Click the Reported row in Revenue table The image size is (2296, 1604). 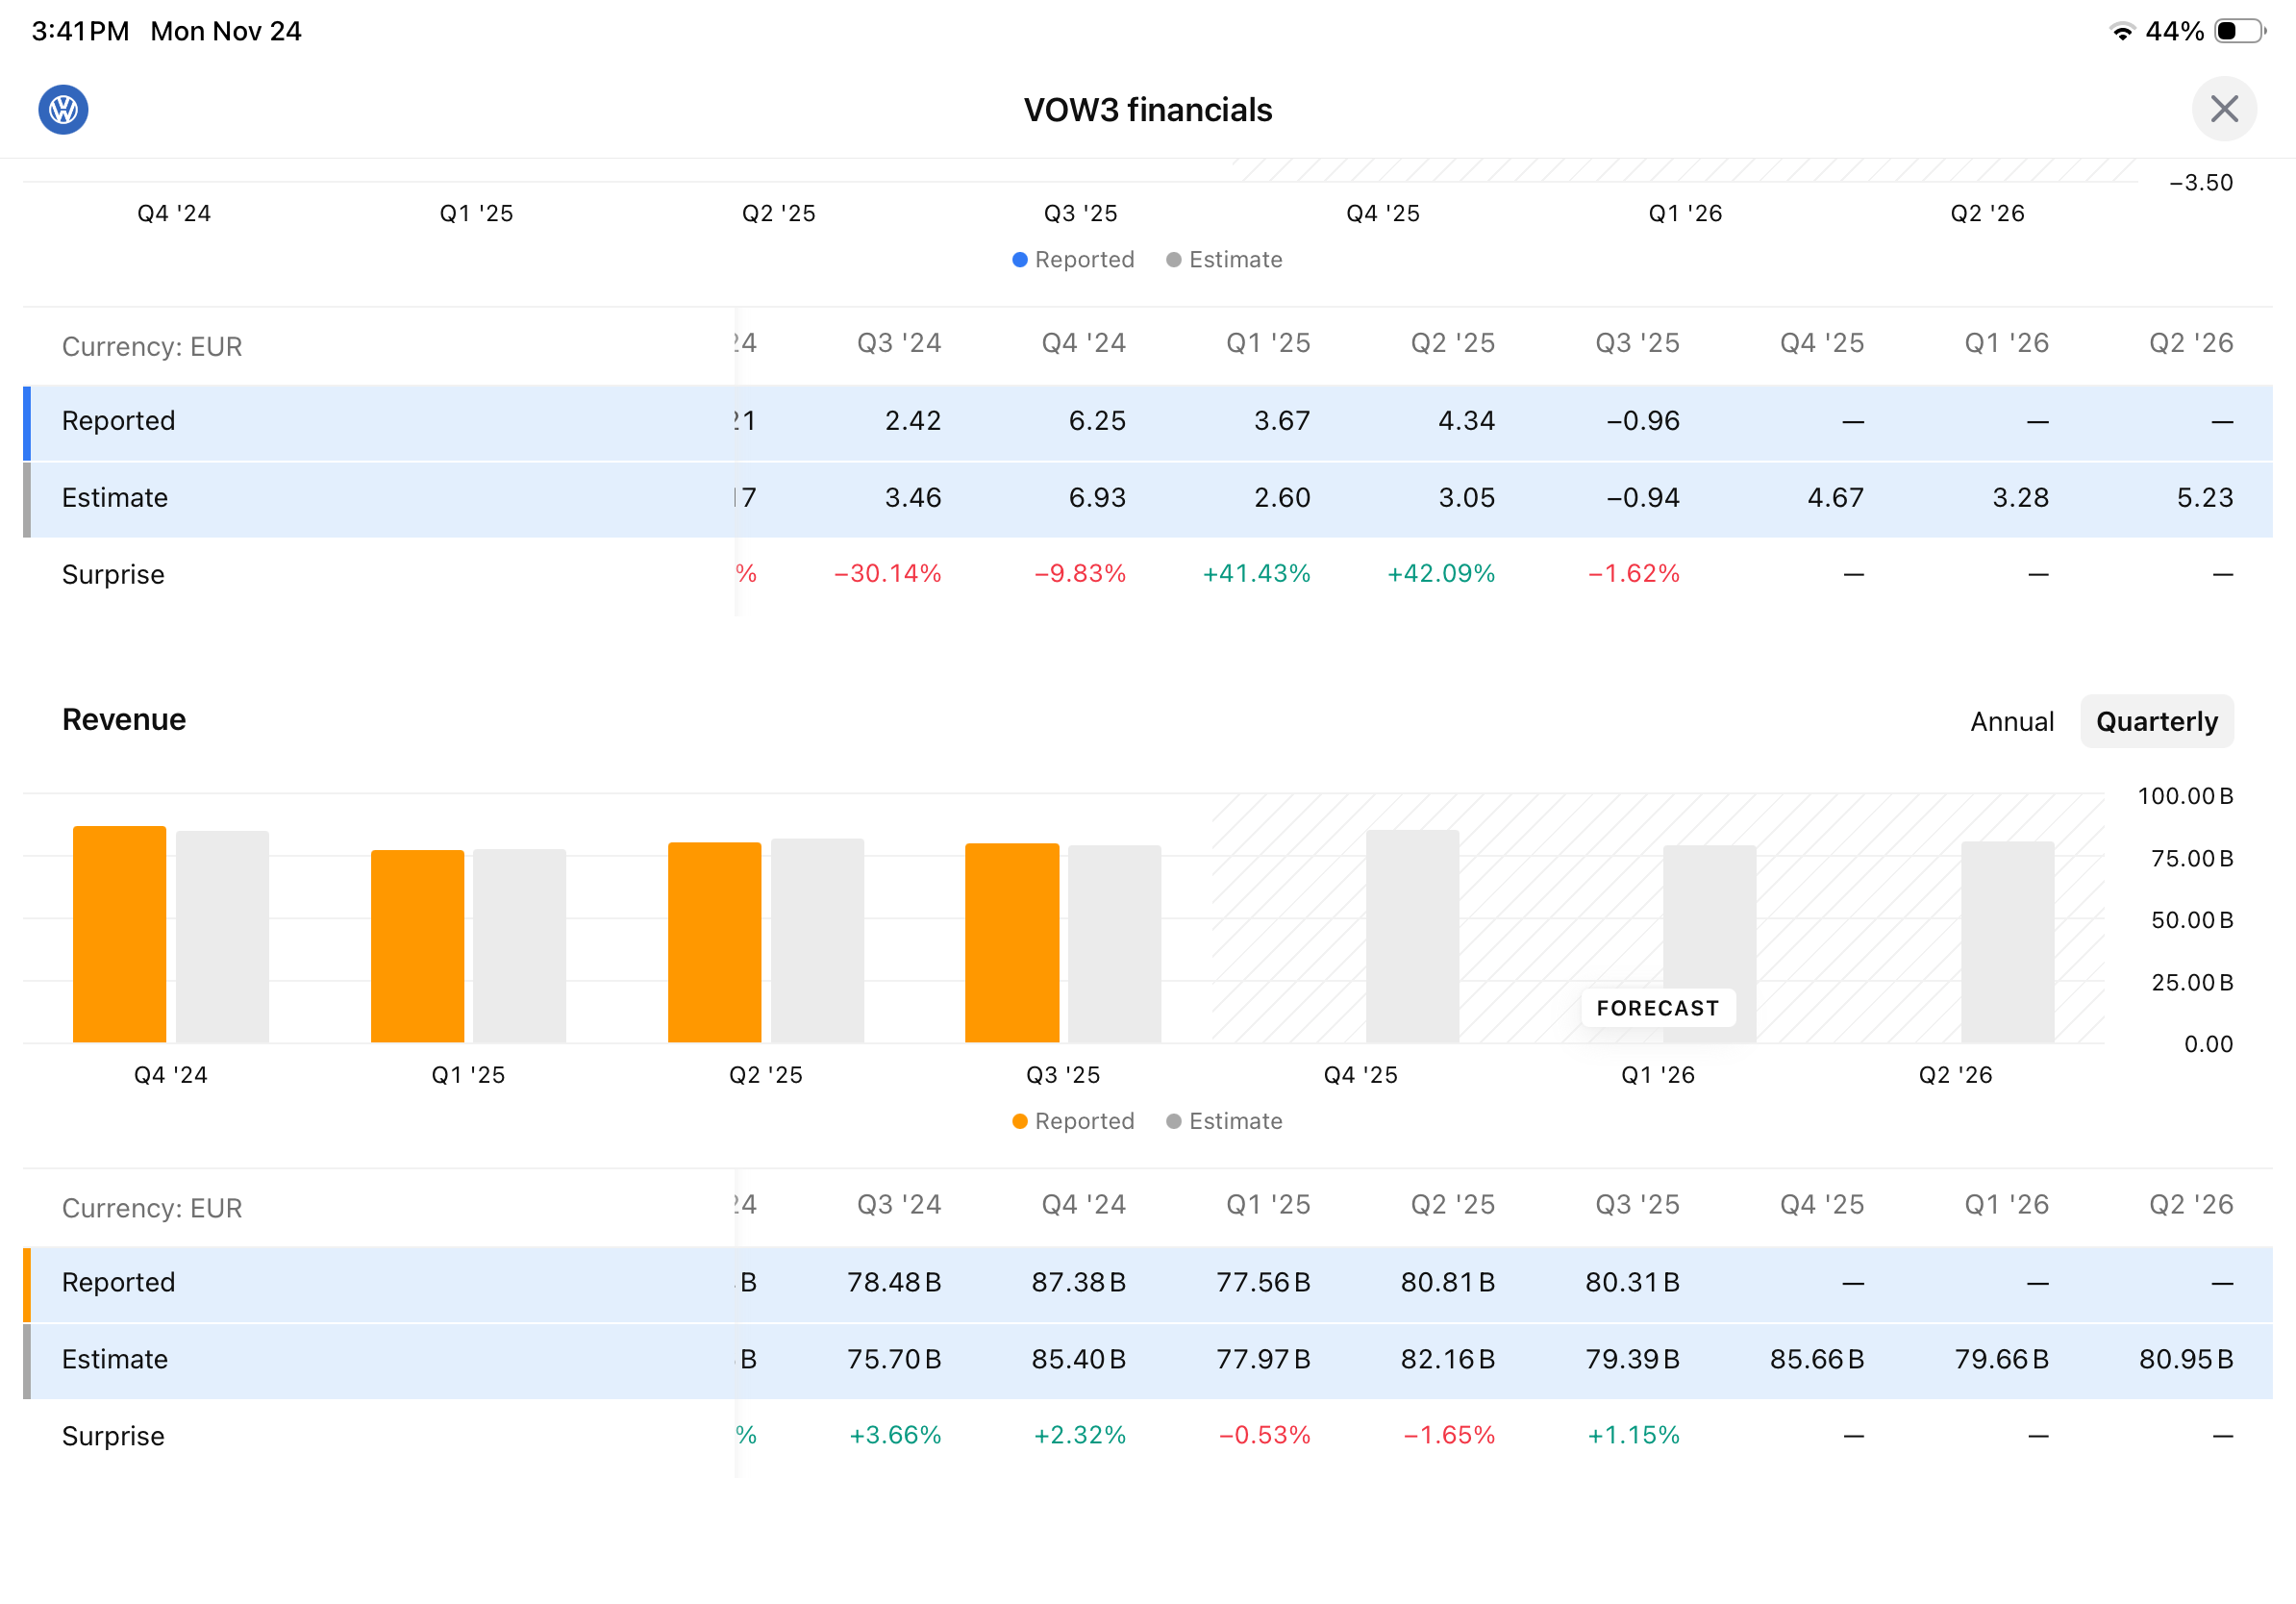click(119, 1282)
